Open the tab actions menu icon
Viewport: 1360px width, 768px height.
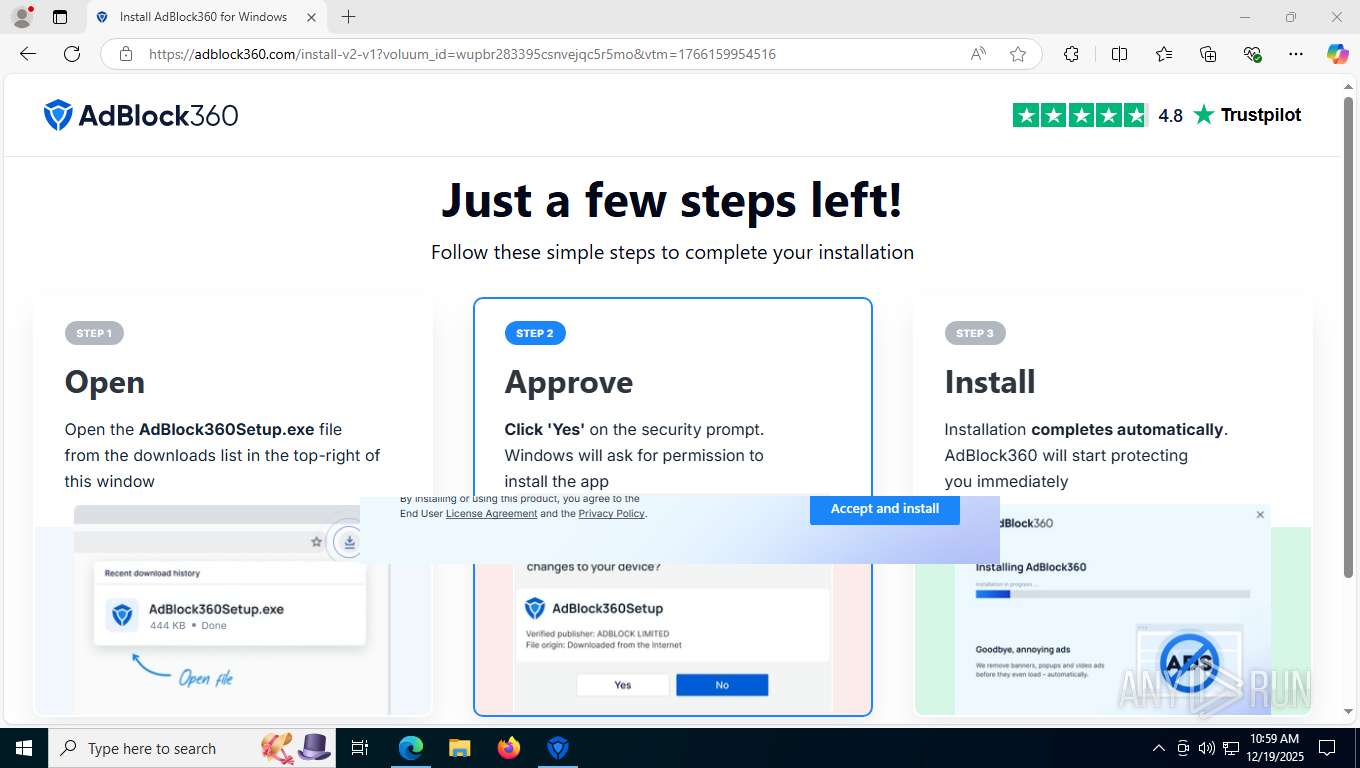[60, 17]
